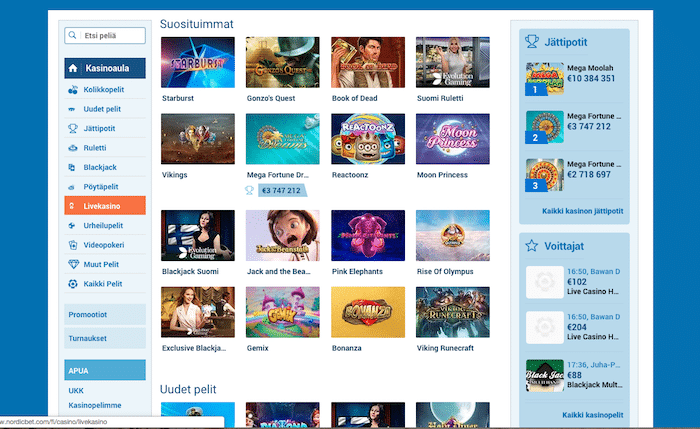Image resolution: width=700 pixels, height=429 pixels.
Task: Click the Uudet pelit icon
Action: 71,109
